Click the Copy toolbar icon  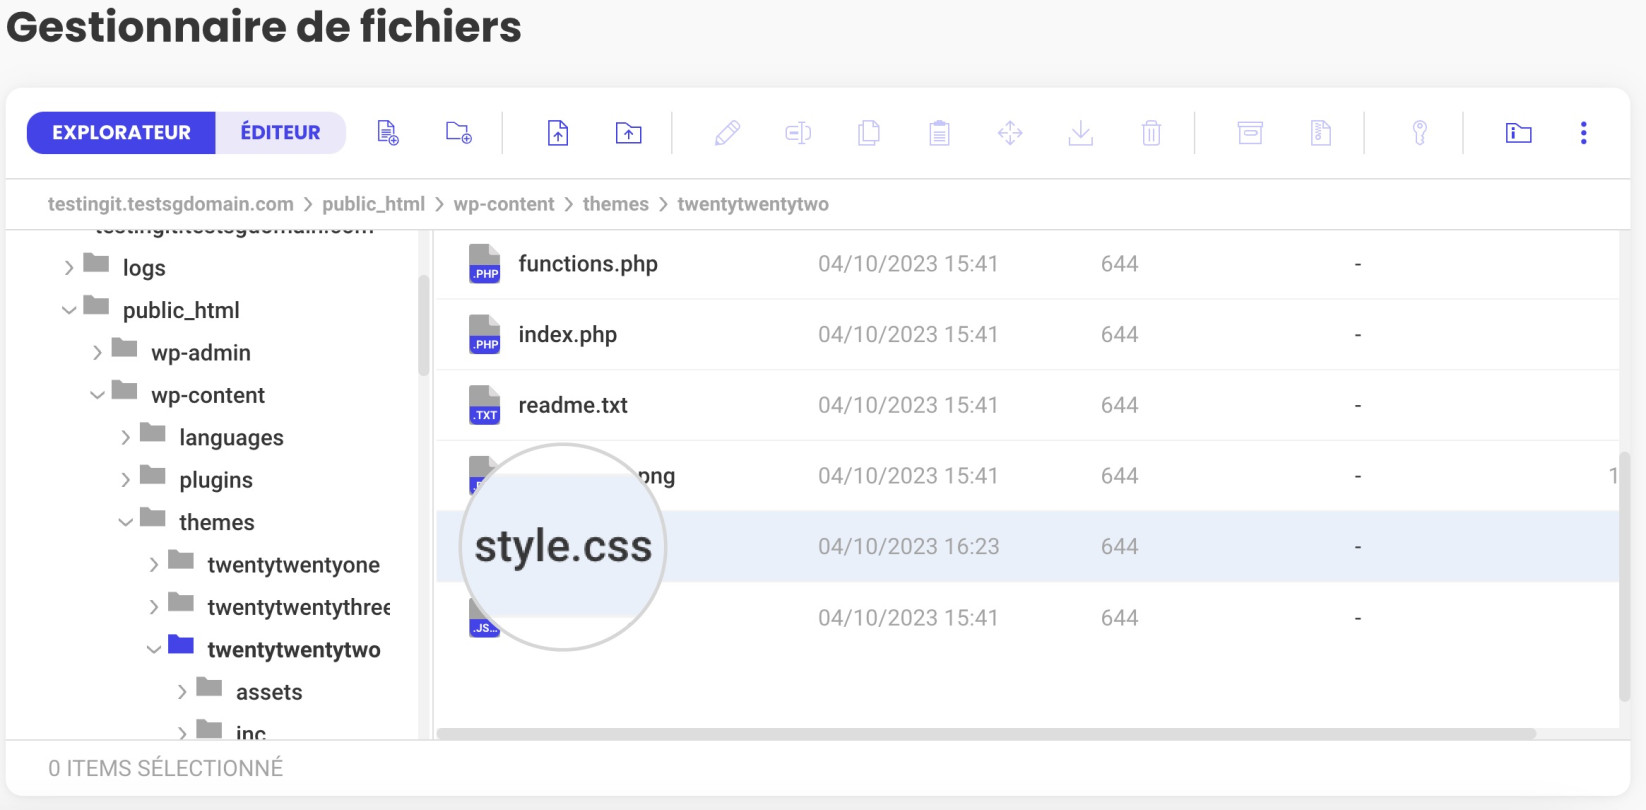[869, 132]
